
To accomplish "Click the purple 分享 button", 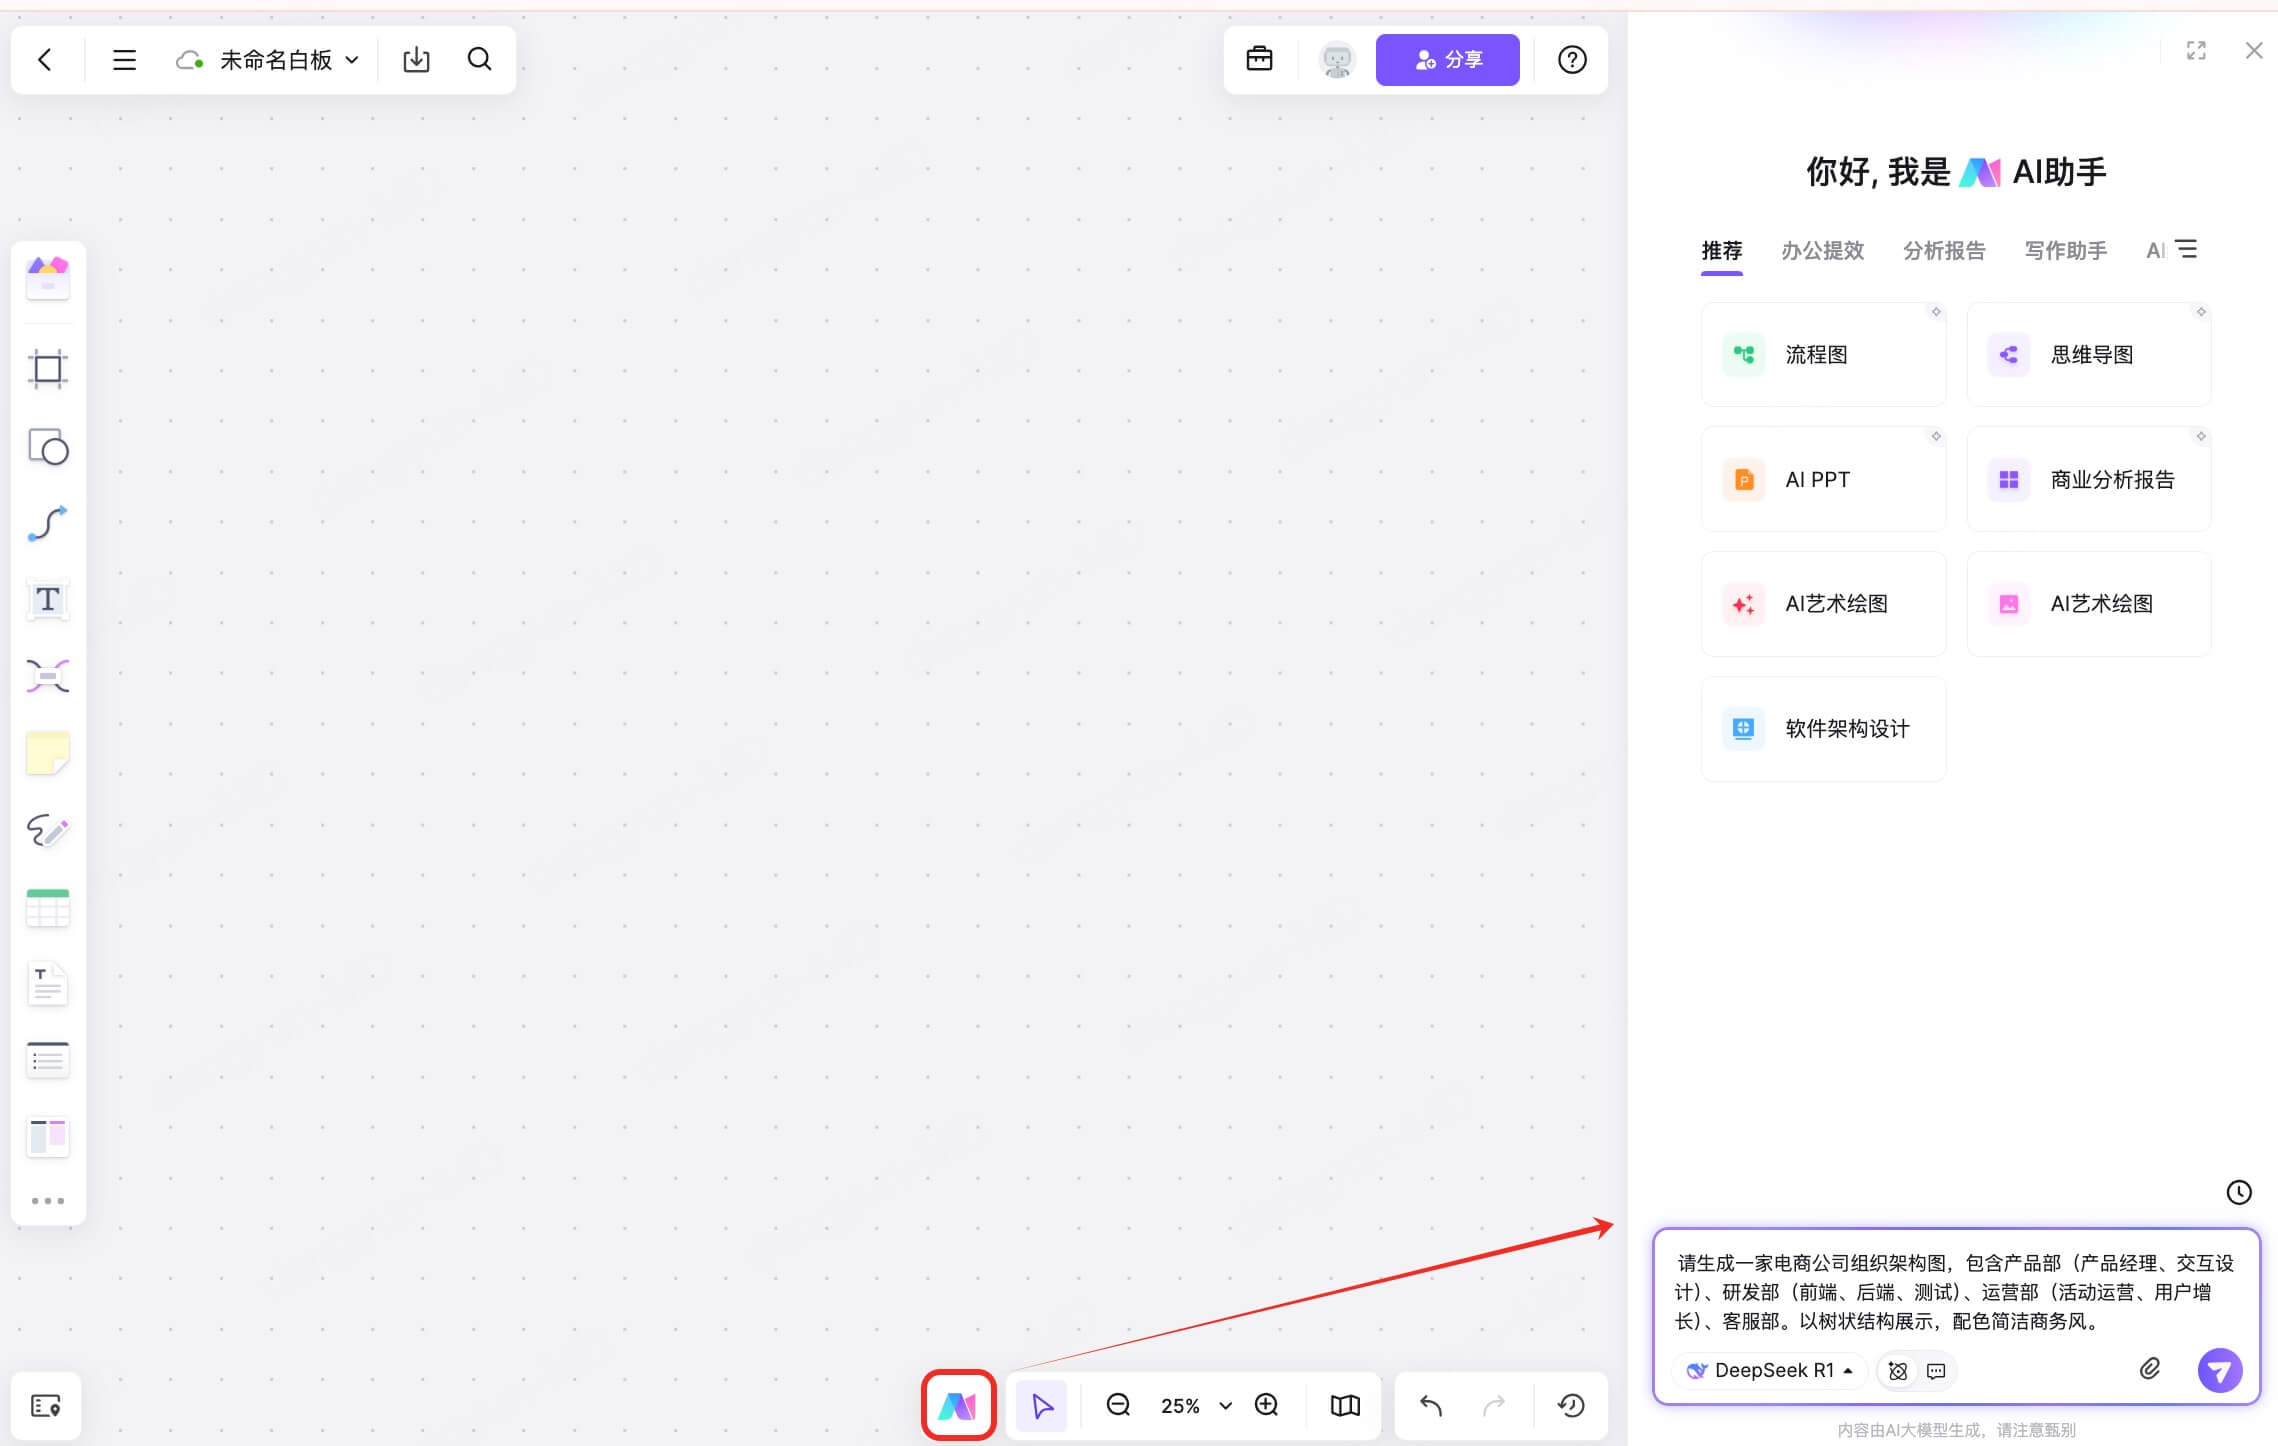I will [1447, 60].
